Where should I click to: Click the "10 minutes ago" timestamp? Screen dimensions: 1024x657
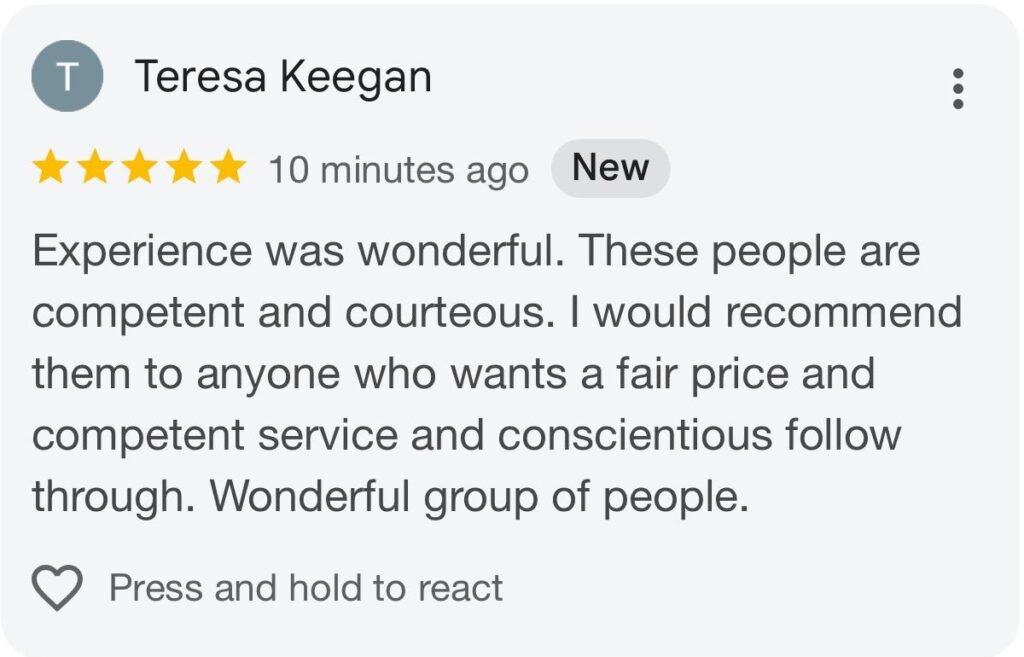398,170
